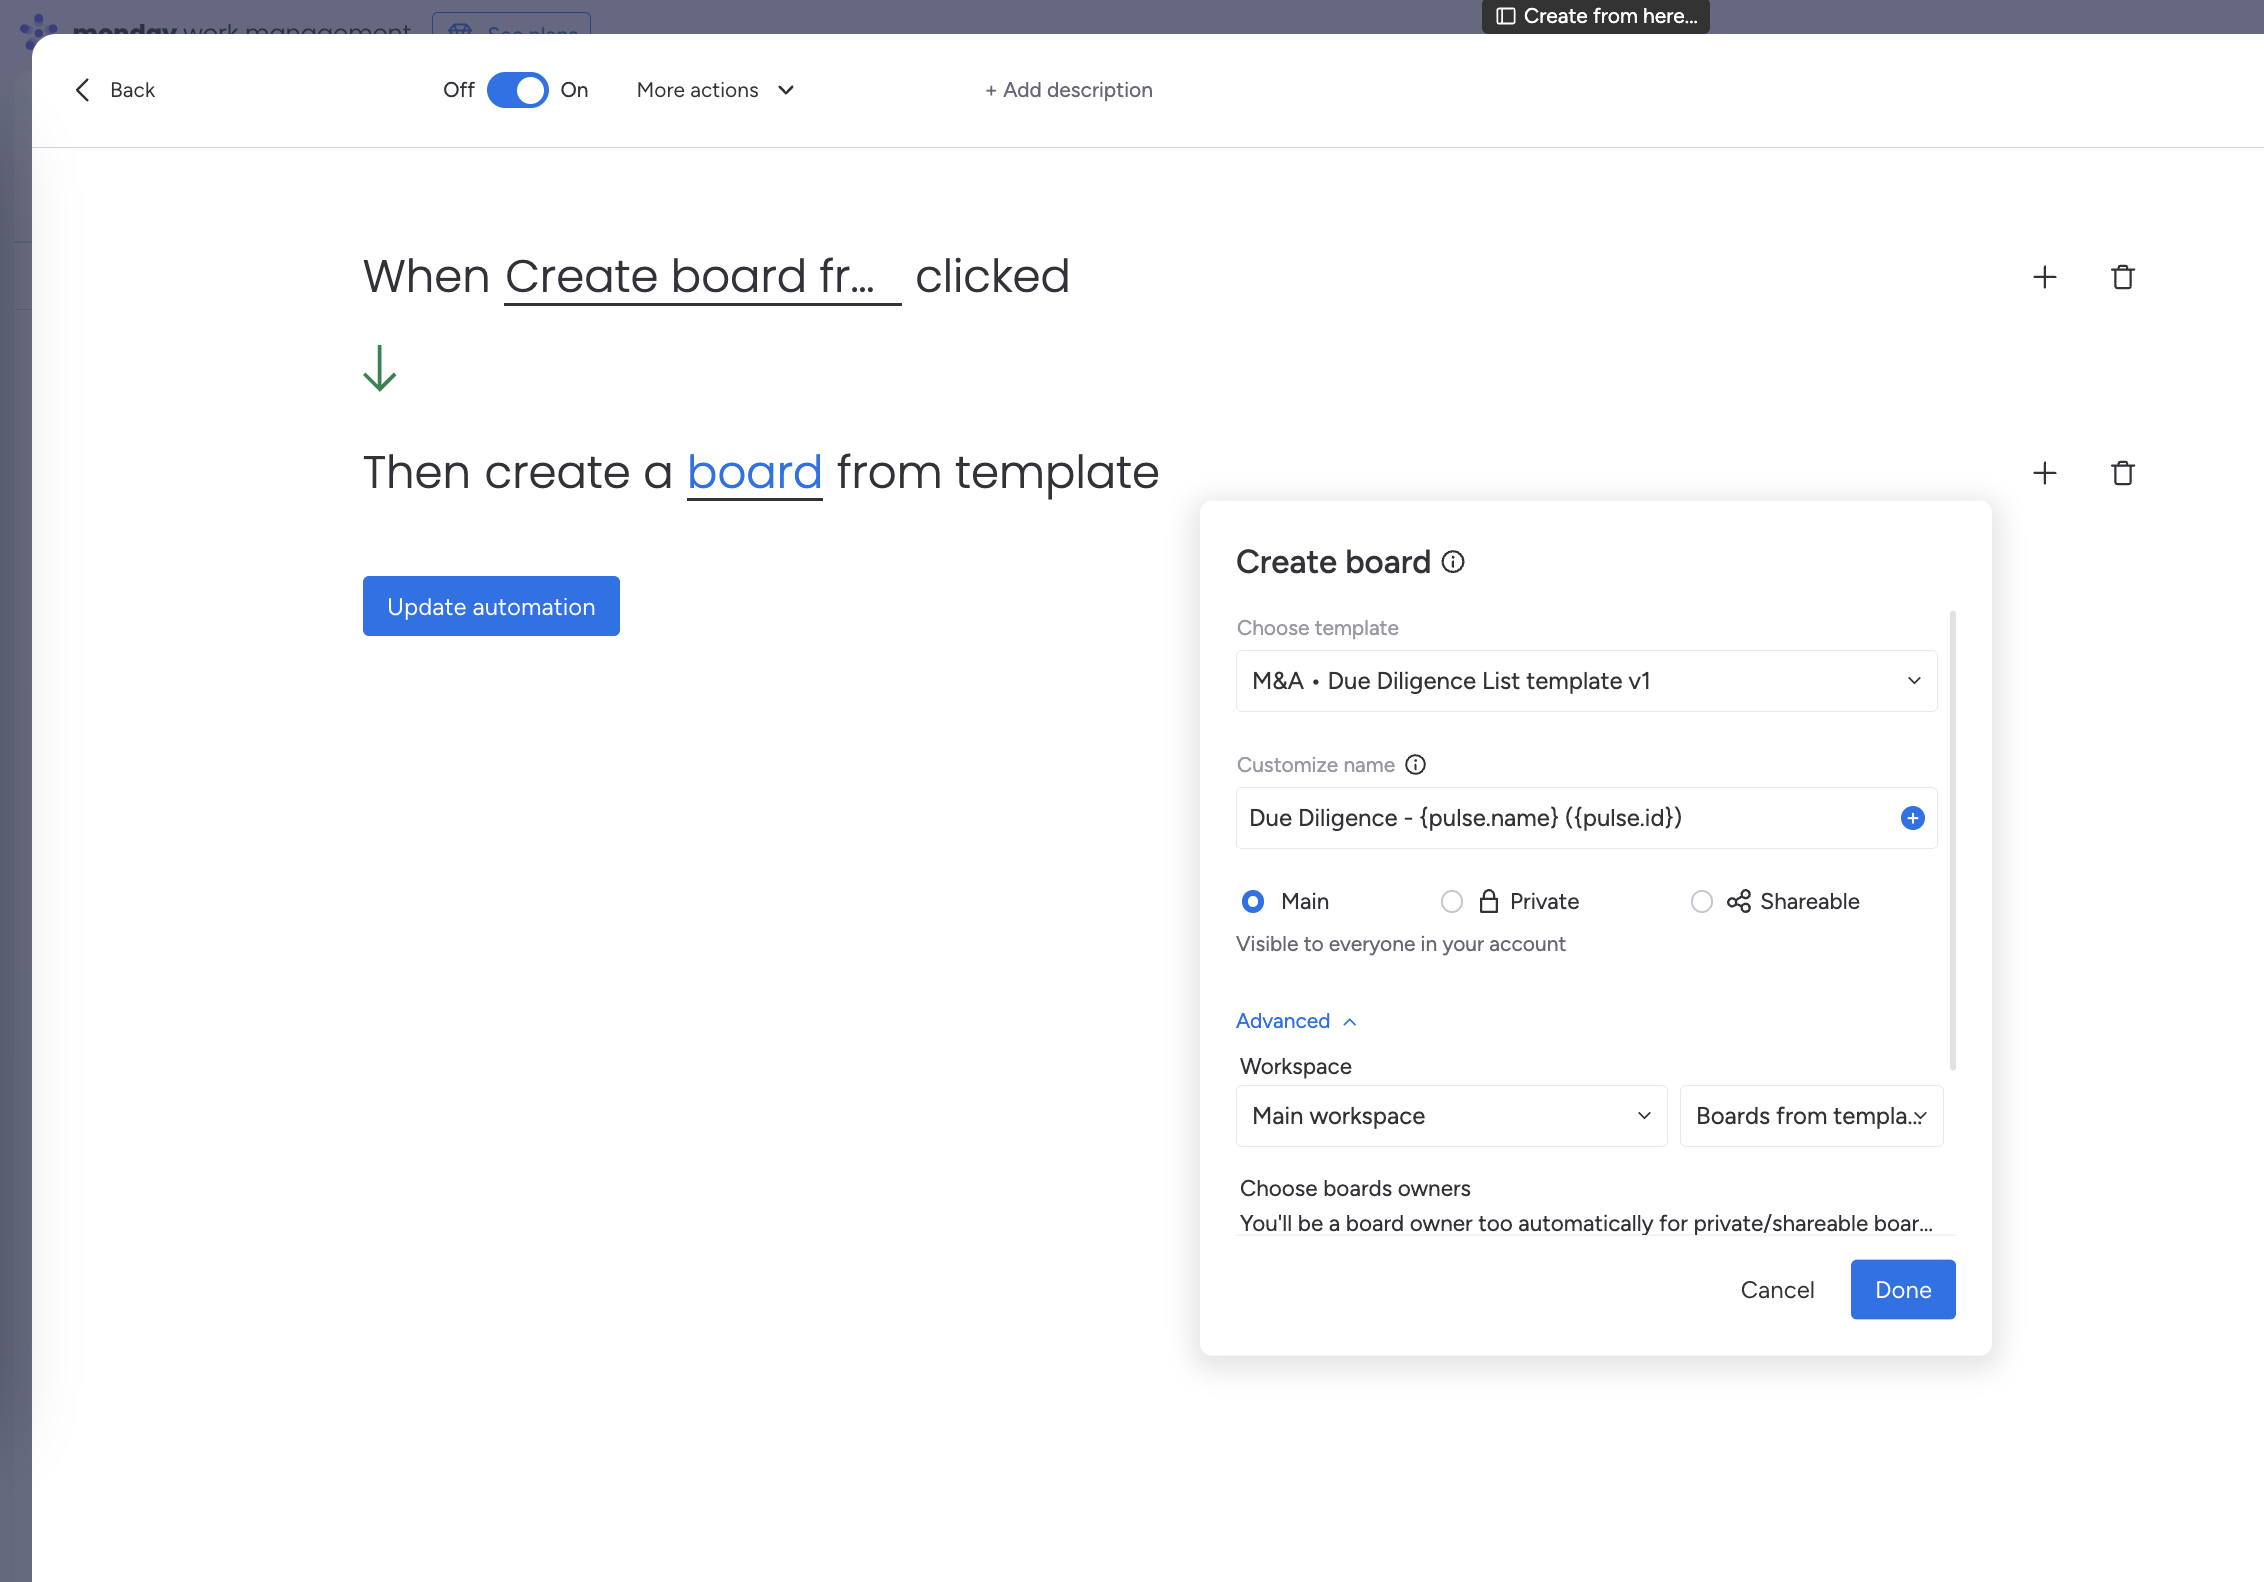Image resolution: width=2264 pixels, height=1582 pixels.
Task: Select the Shareable board radio button
Action: tap(1701, 902)
